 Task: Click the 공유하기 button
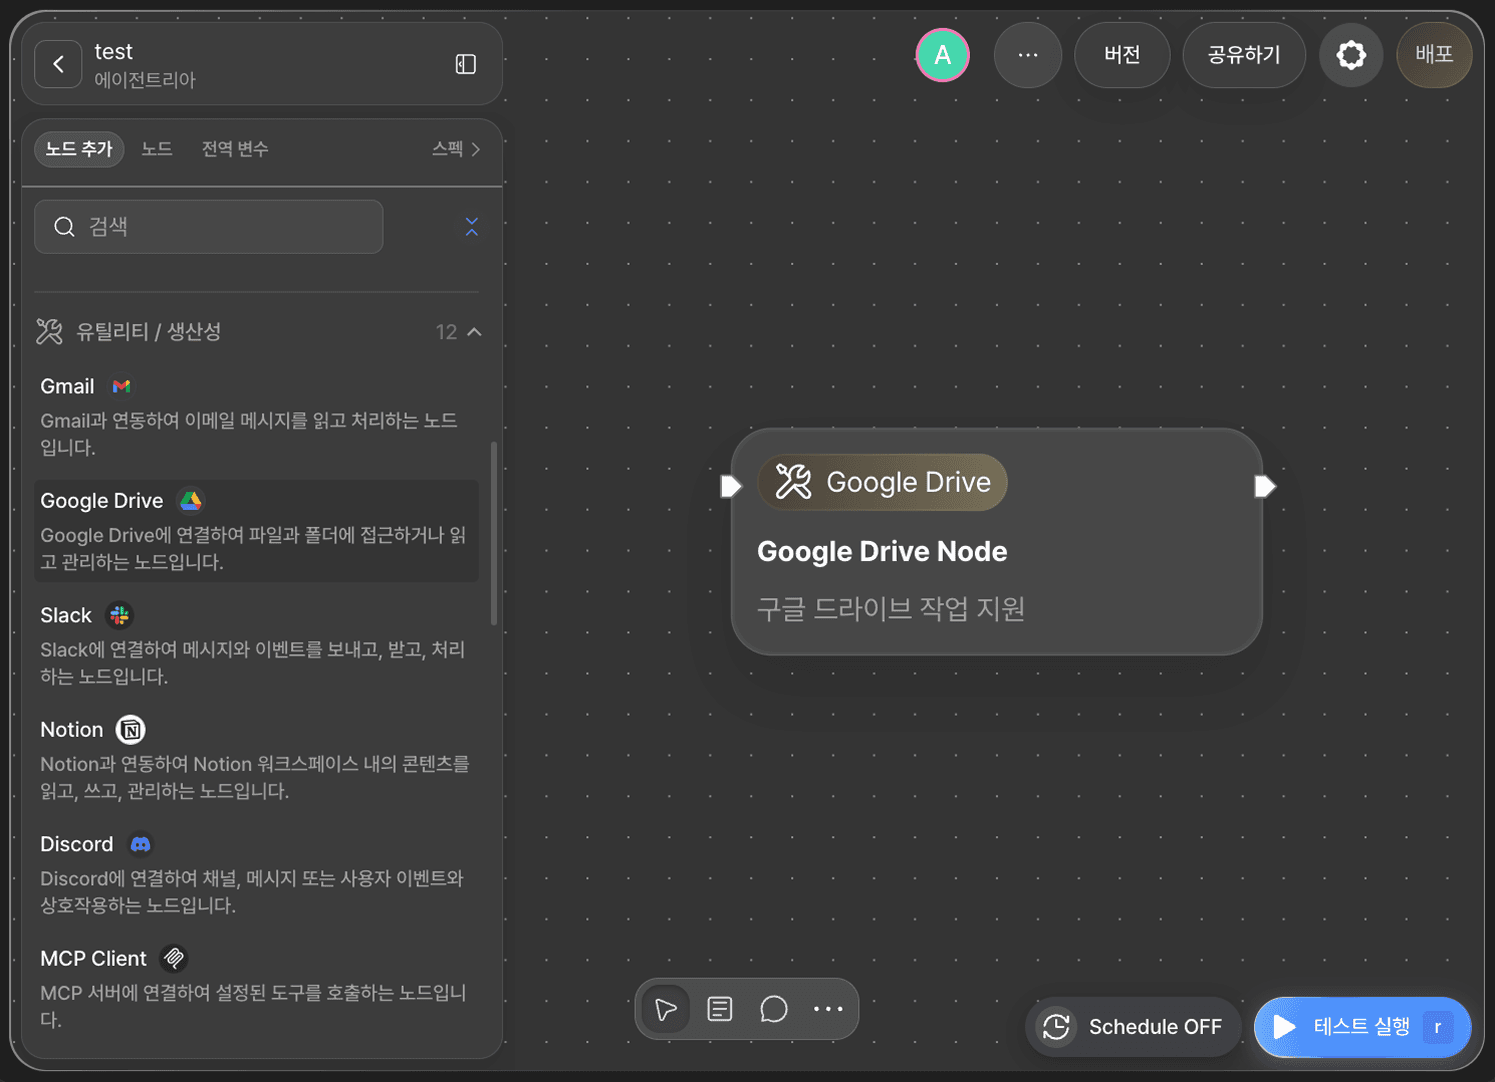[x=1244, y=55]
